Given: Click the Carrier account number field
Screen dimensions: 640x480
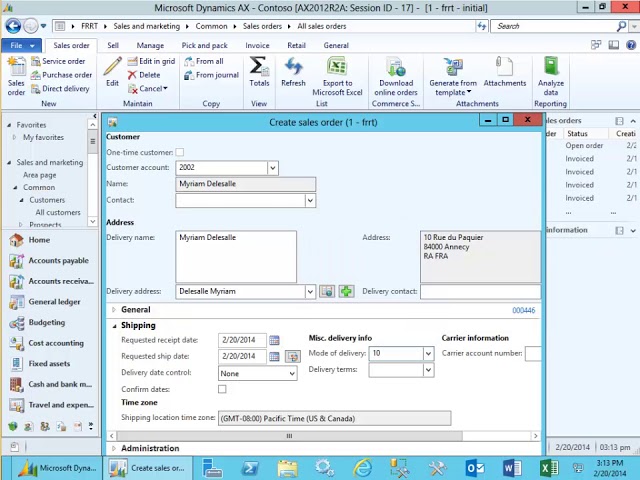Looking at the screenshot, I should click(x=533, y=353).
